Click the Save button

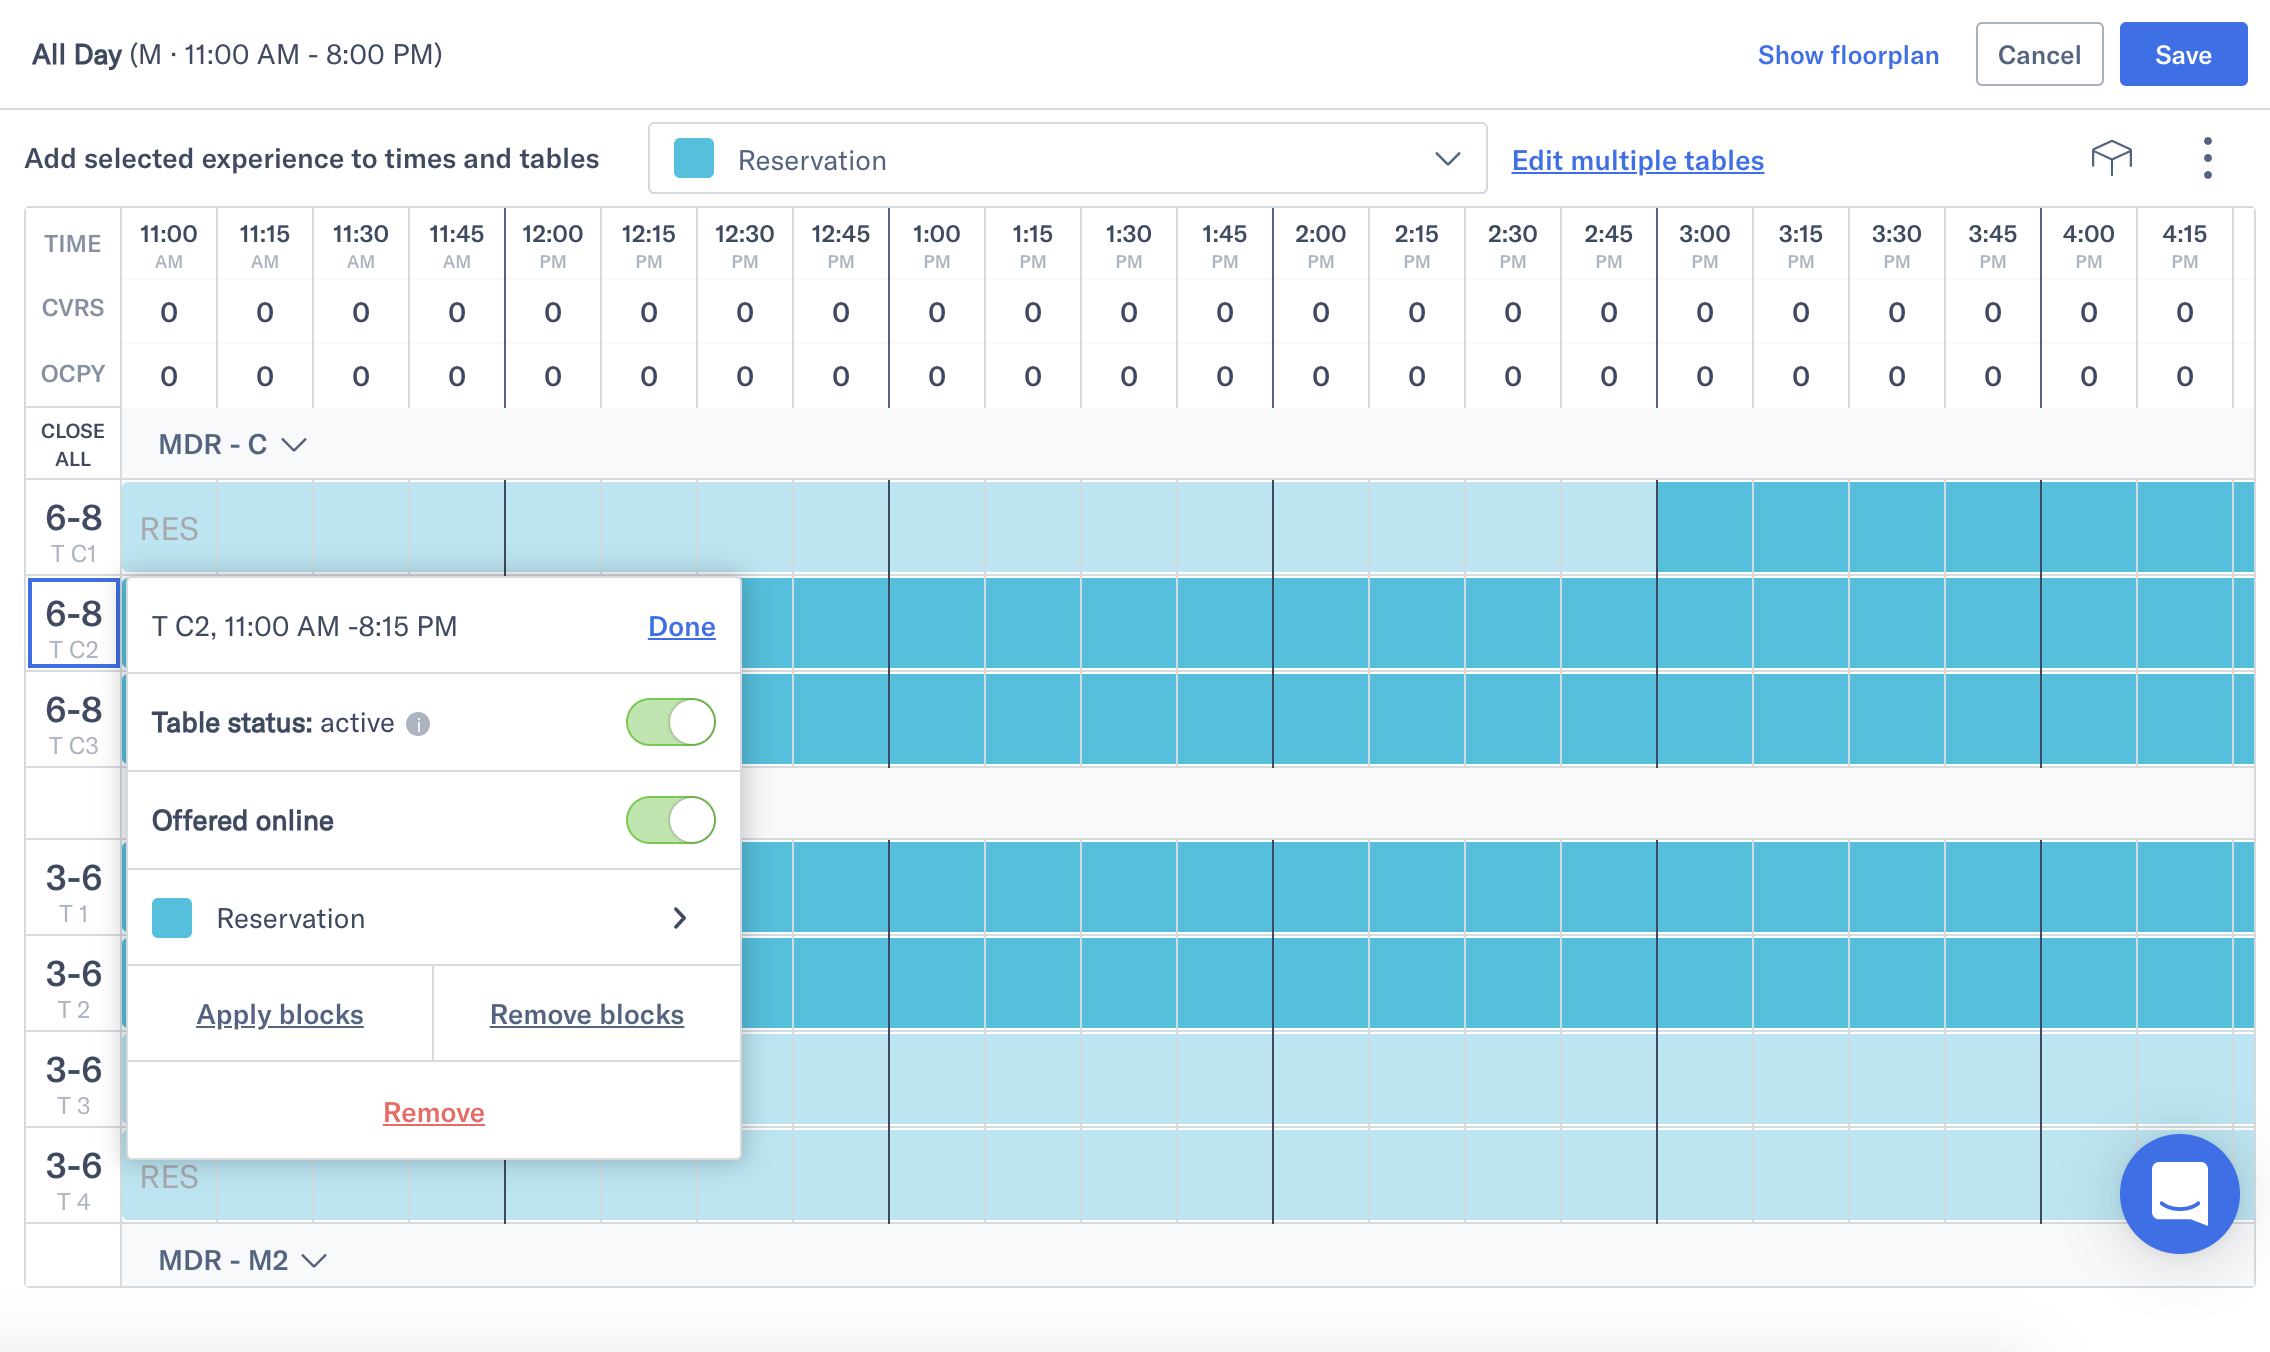(2184, 54)
